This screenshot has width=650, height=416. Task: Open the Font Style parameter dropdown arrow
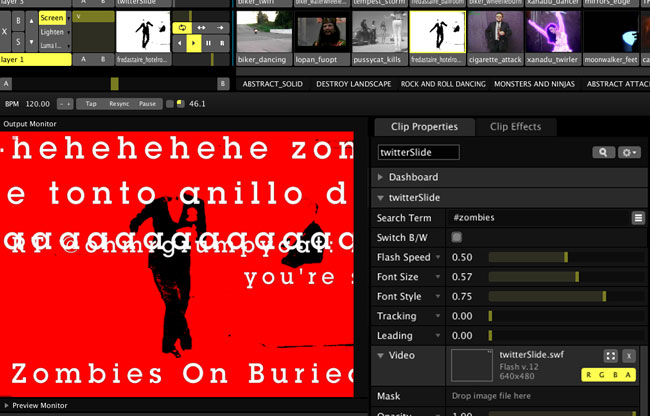438,296
